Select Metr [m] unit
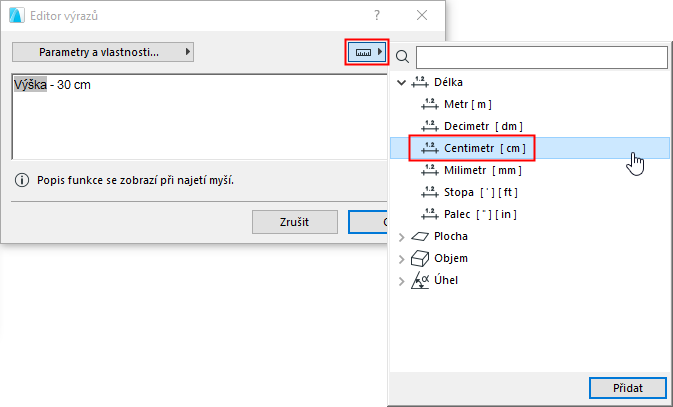The image size is (673, 407). pyautogui.click(x=467, y=104)
